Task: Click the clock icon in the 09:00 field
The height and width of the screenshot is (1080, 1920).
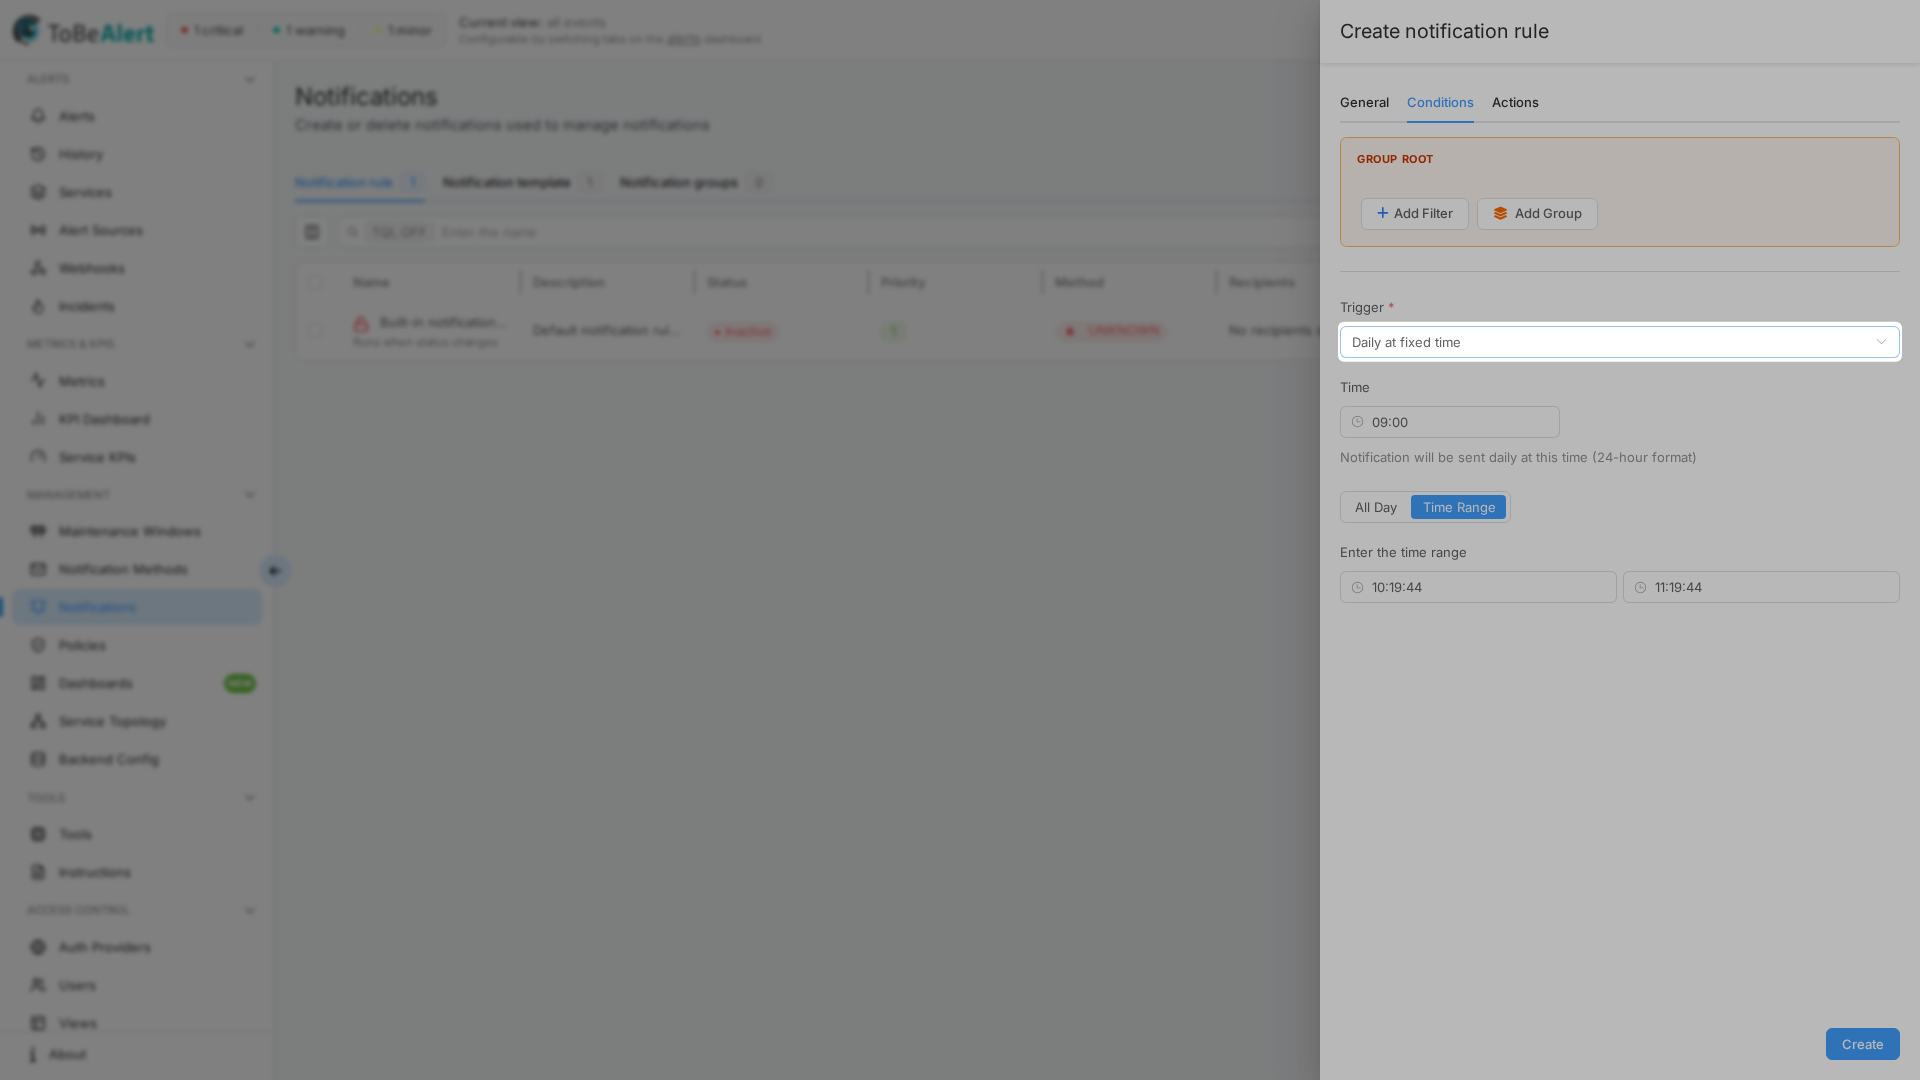Action: click(x=1357, y=422)
